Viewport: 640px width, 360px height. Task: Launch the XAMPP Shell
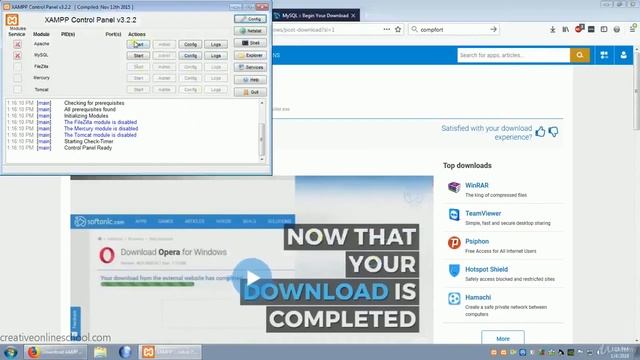250,43
